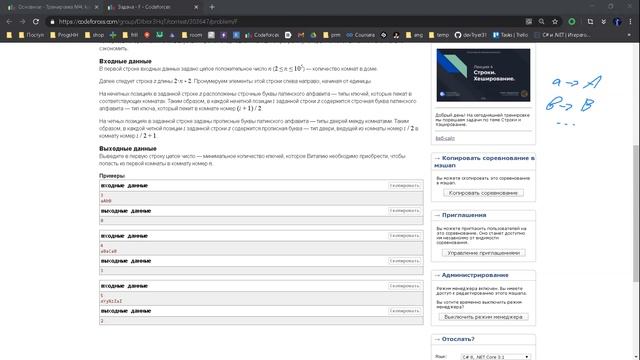Screen dimensions: 640x360
Task: Copy the first example's output data
Action: (404, 211)
